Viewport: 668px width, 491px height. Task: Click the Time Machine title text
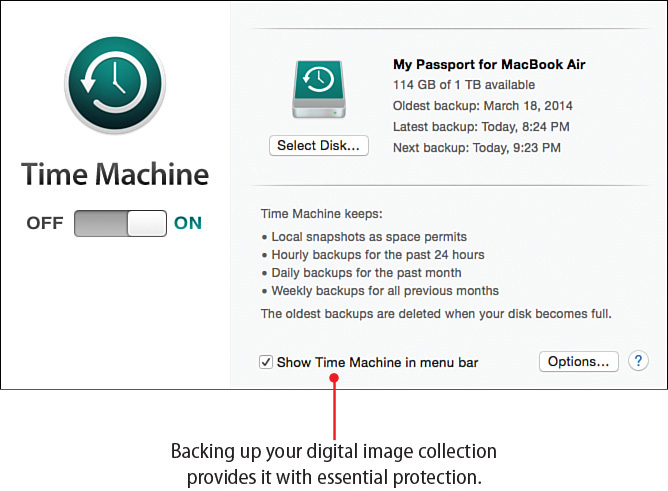[x=115, y=175]
